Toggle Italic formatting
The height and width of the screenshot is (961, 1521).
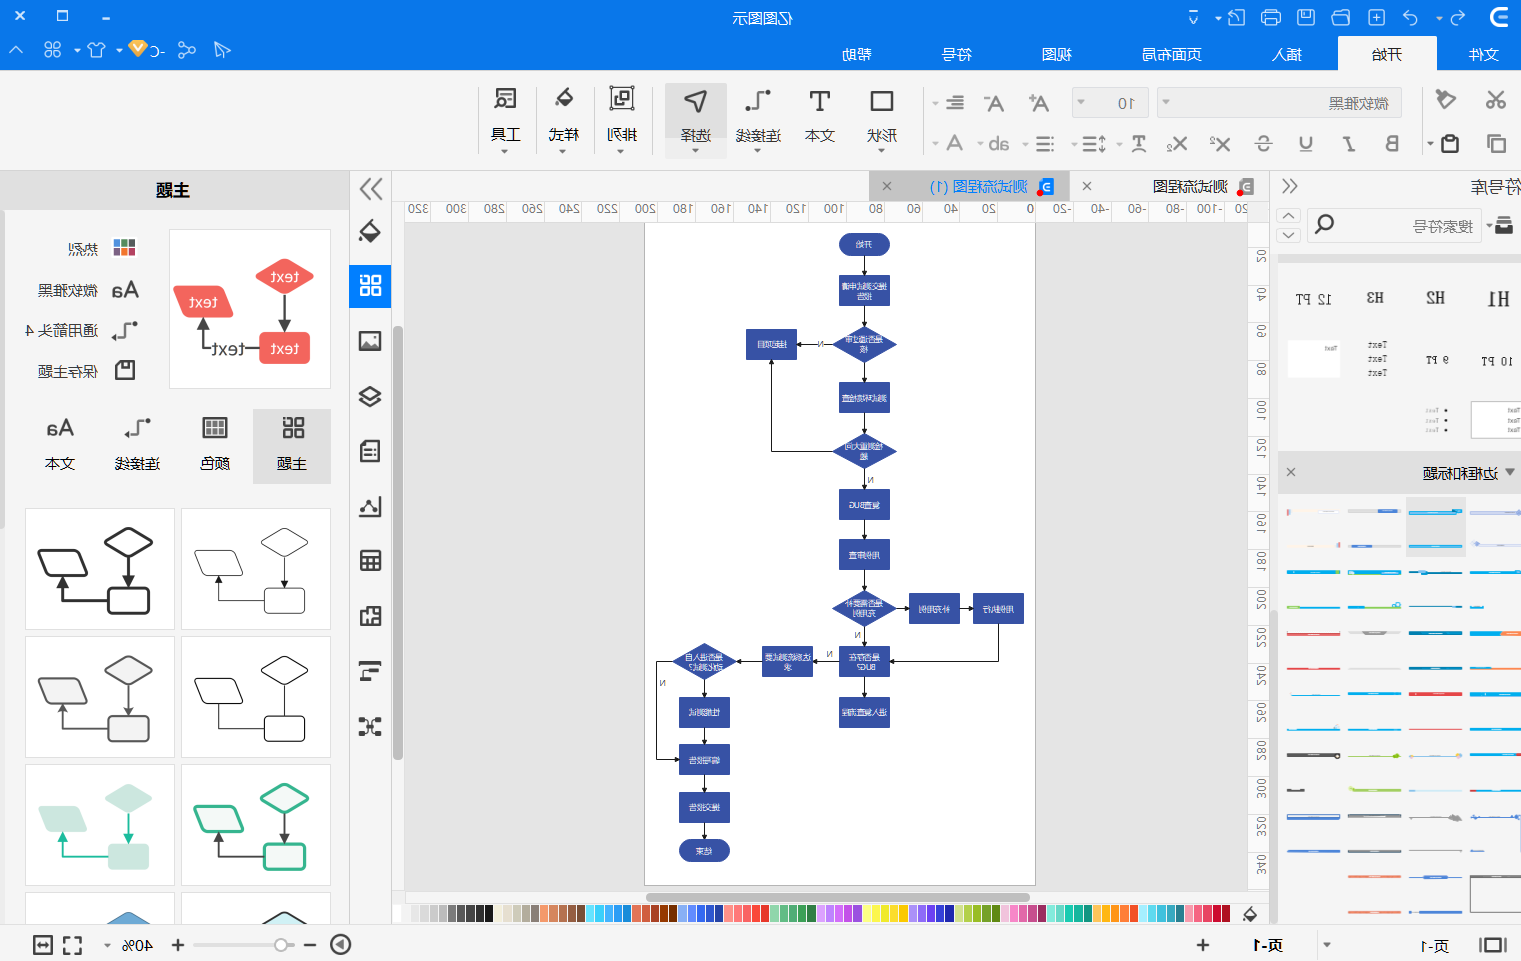[x=1349, y=144]
